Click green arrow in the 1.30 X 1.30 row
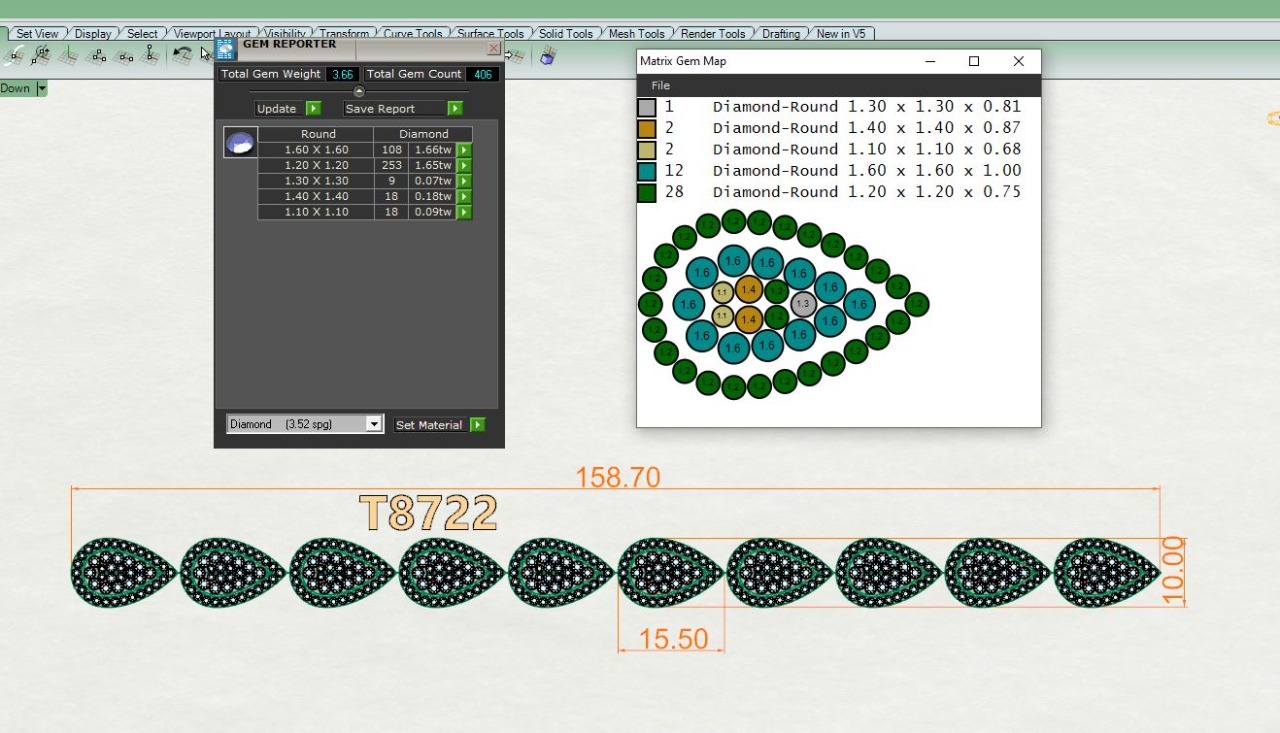Screen dimensions: 1280x733 pyautogui.click(x=464, y=181)
